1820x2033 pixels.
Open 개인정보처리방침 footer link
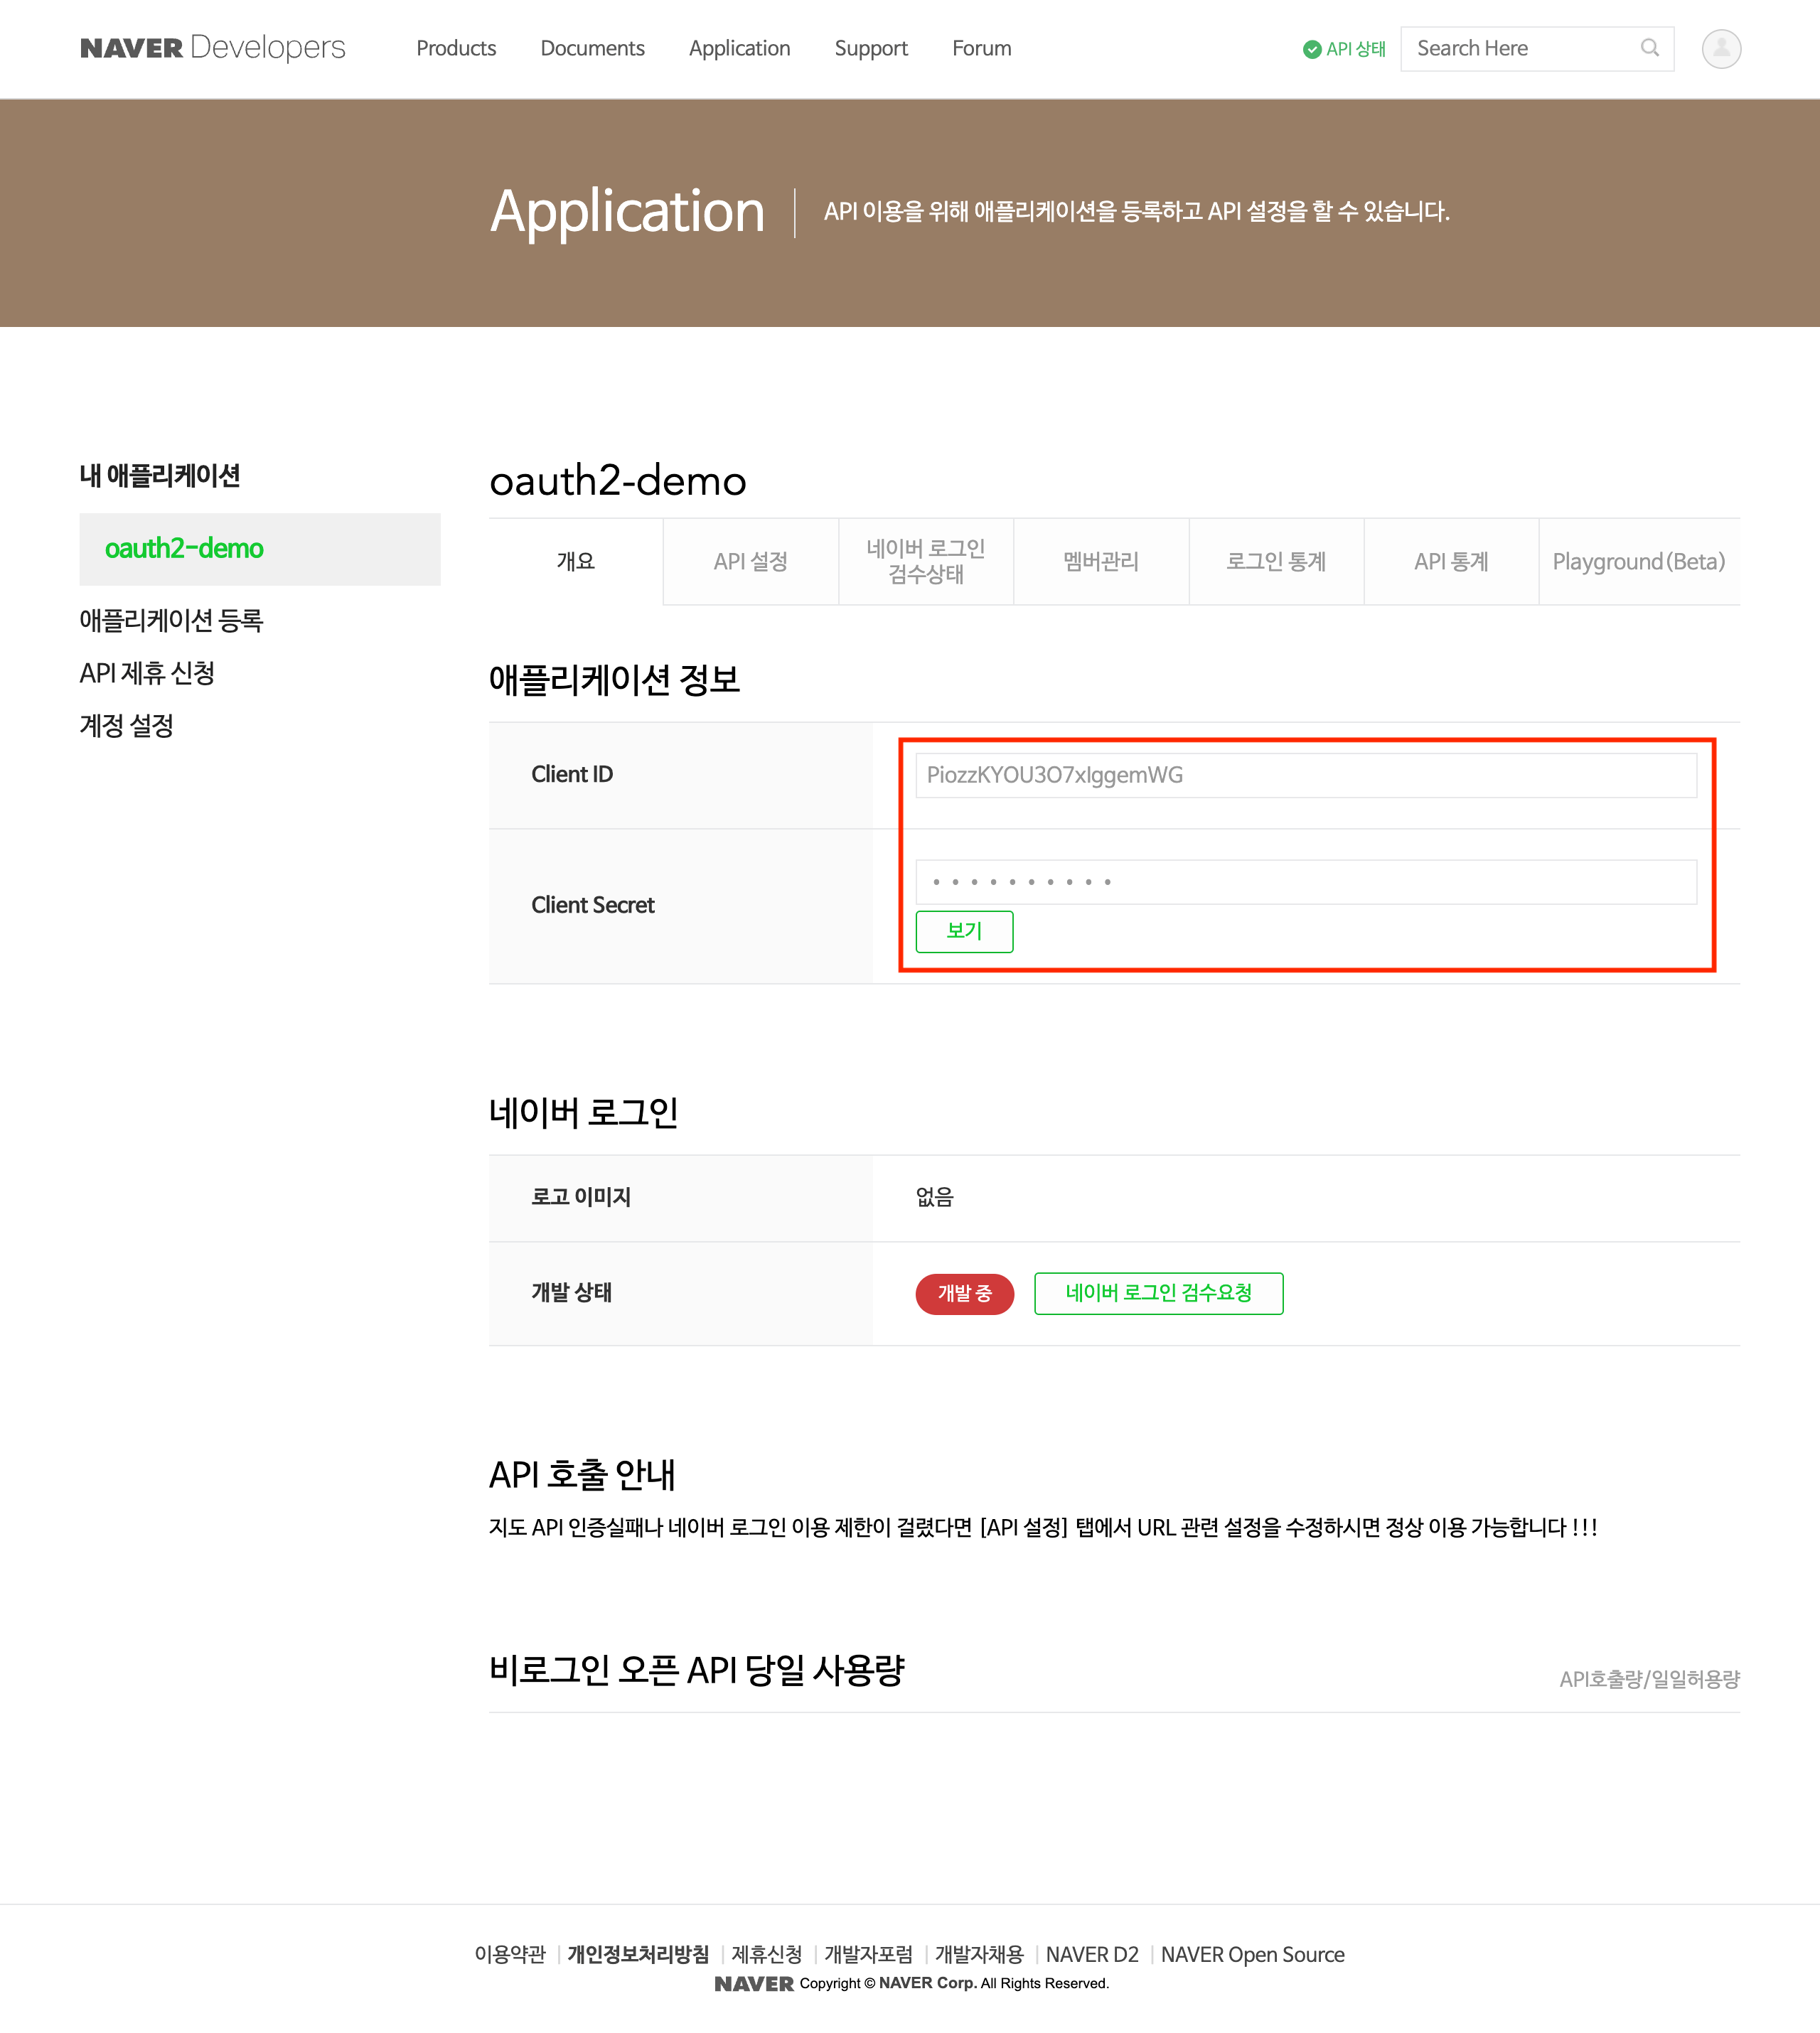[638, 1954]
